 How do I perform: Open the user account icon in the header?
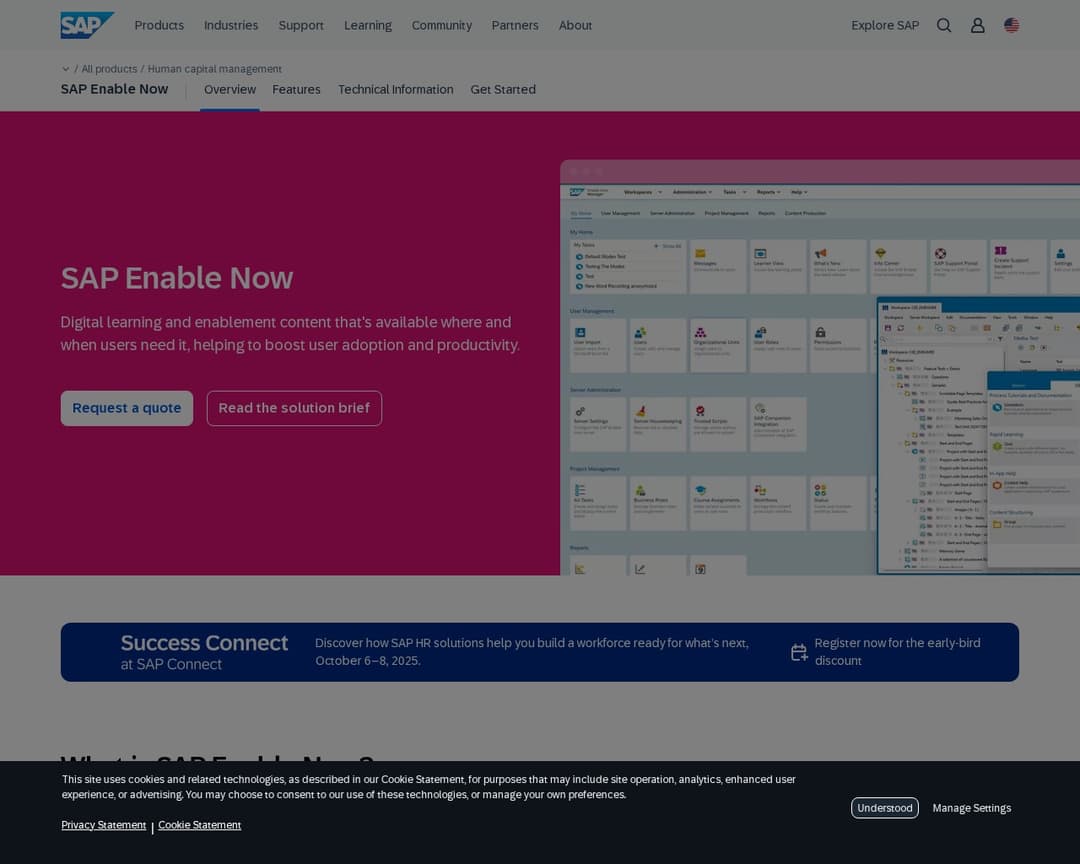[x=978, y=25]
